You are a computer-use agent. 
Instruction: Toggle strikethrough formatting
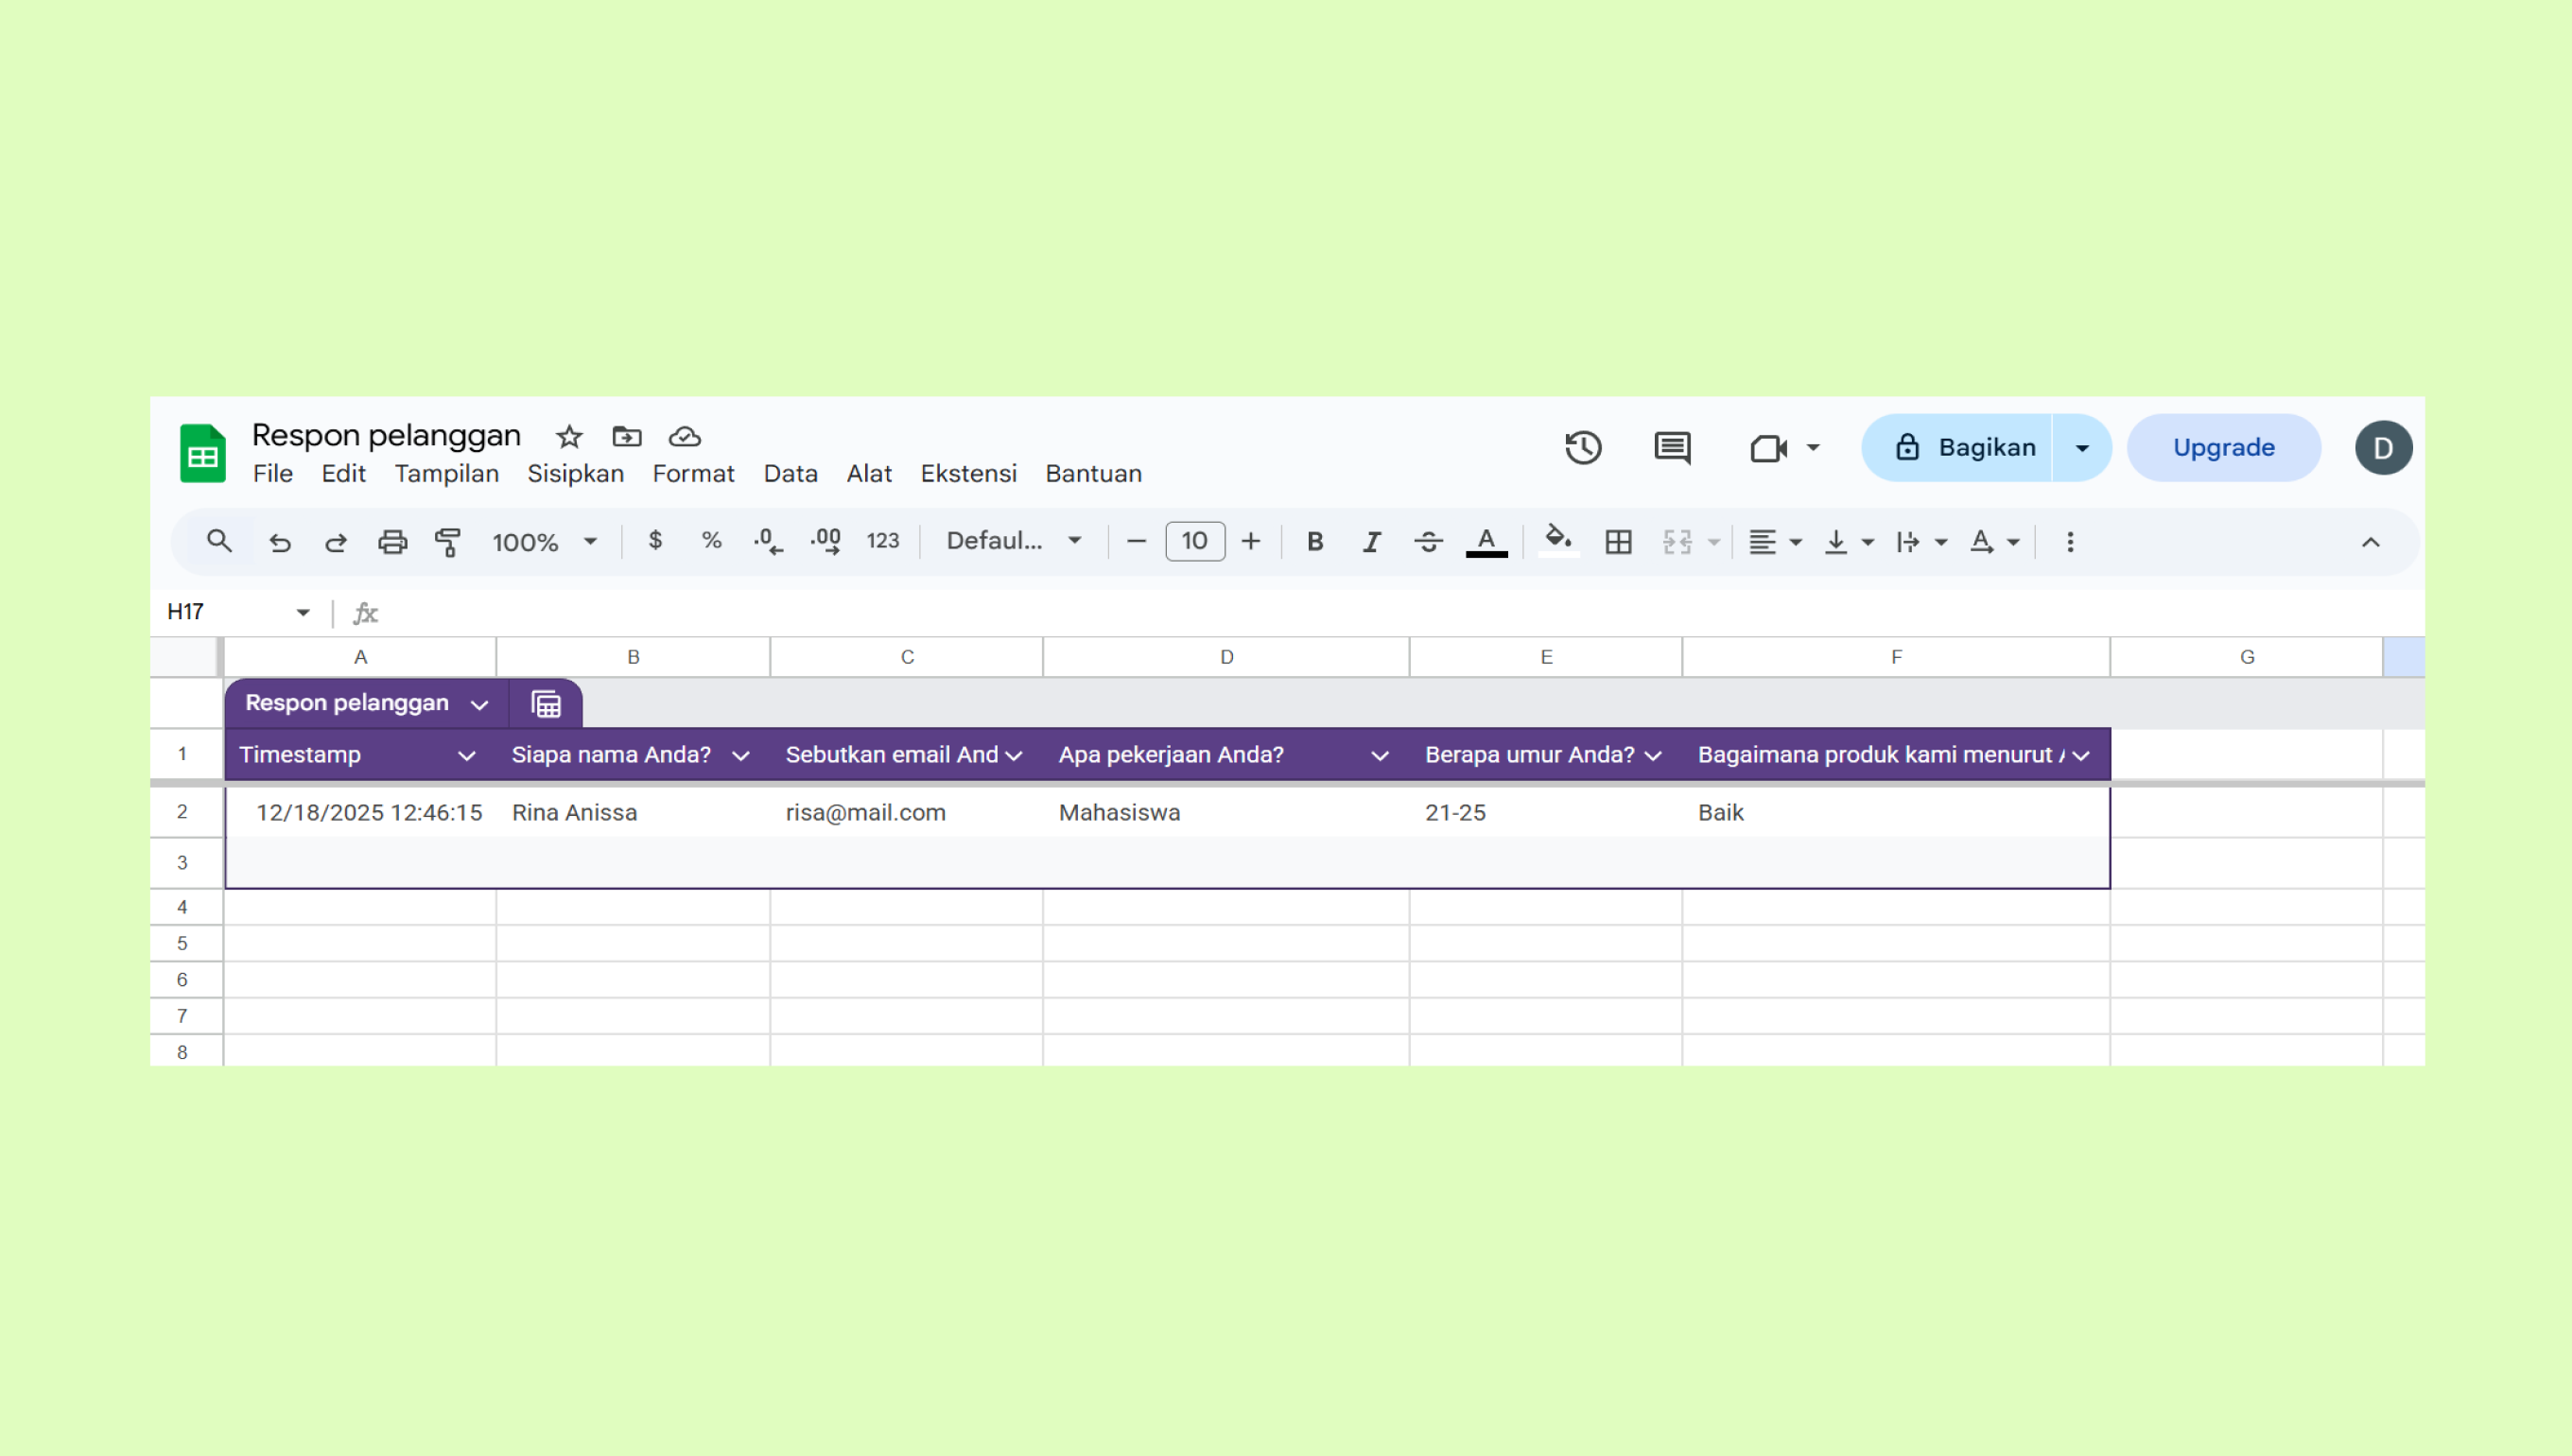coord(1428,541)
